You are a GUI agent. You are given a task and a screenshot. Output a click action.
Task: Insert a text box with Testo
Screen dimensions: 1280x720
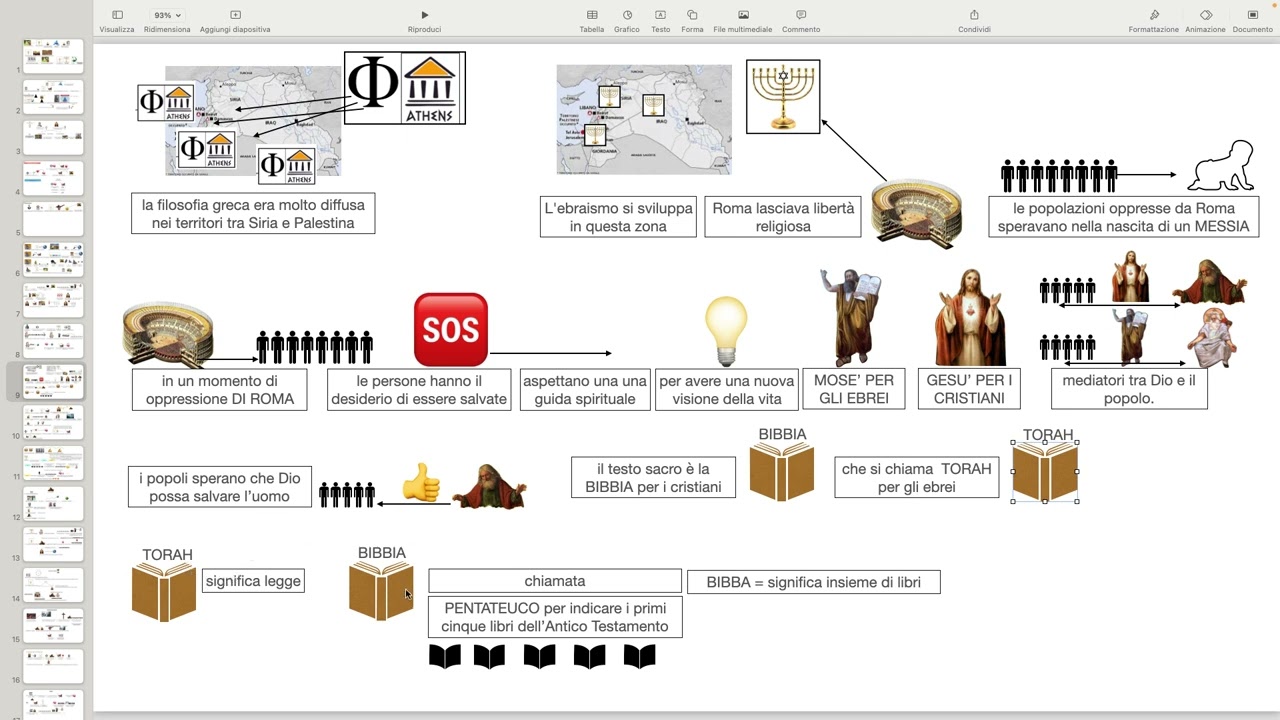coord(660,15)
